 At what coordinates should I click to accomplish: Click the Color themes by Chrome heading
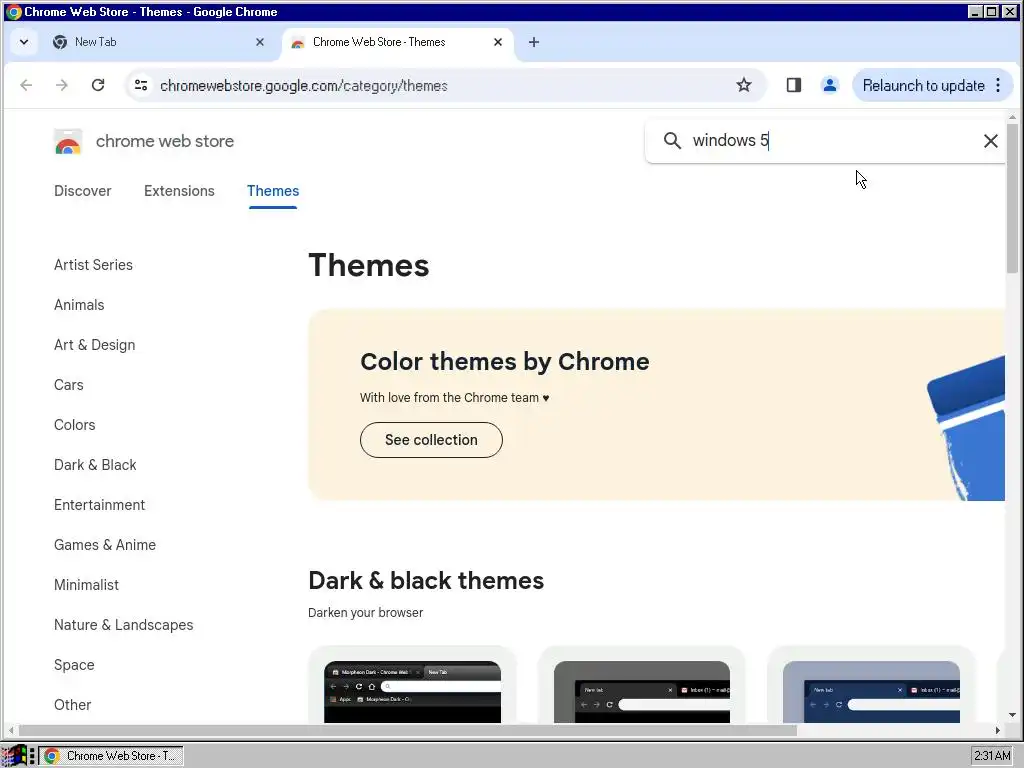[x=504, y=362]
